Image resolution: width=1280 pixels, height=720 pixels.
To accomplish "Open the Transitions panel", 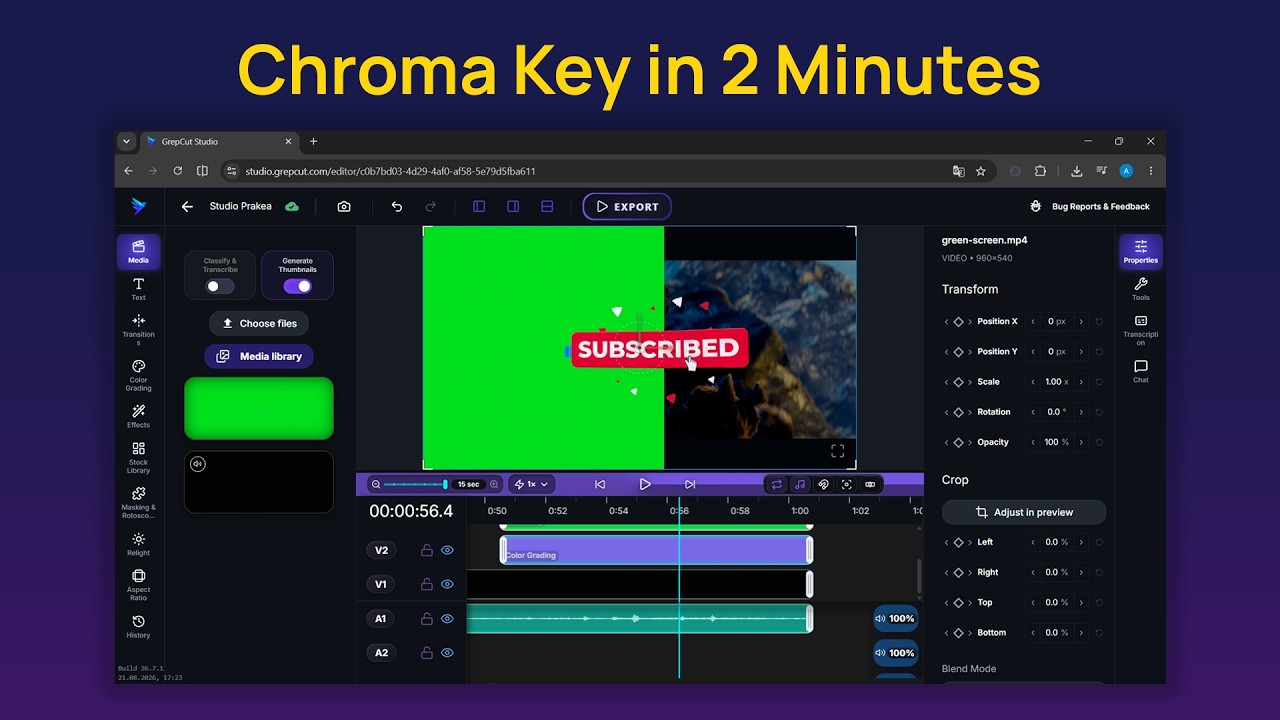I will pos(138,329).
